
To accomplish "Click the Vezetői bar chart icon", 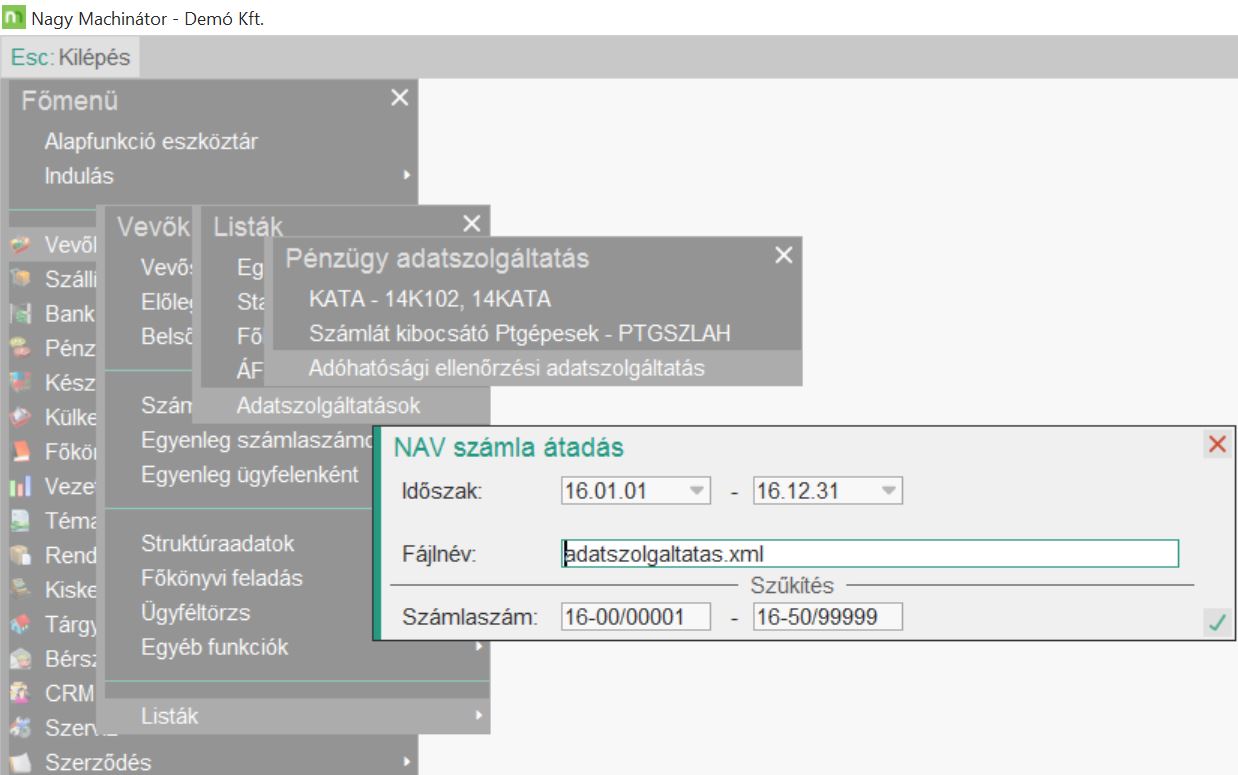I will (x=20, y=487).
